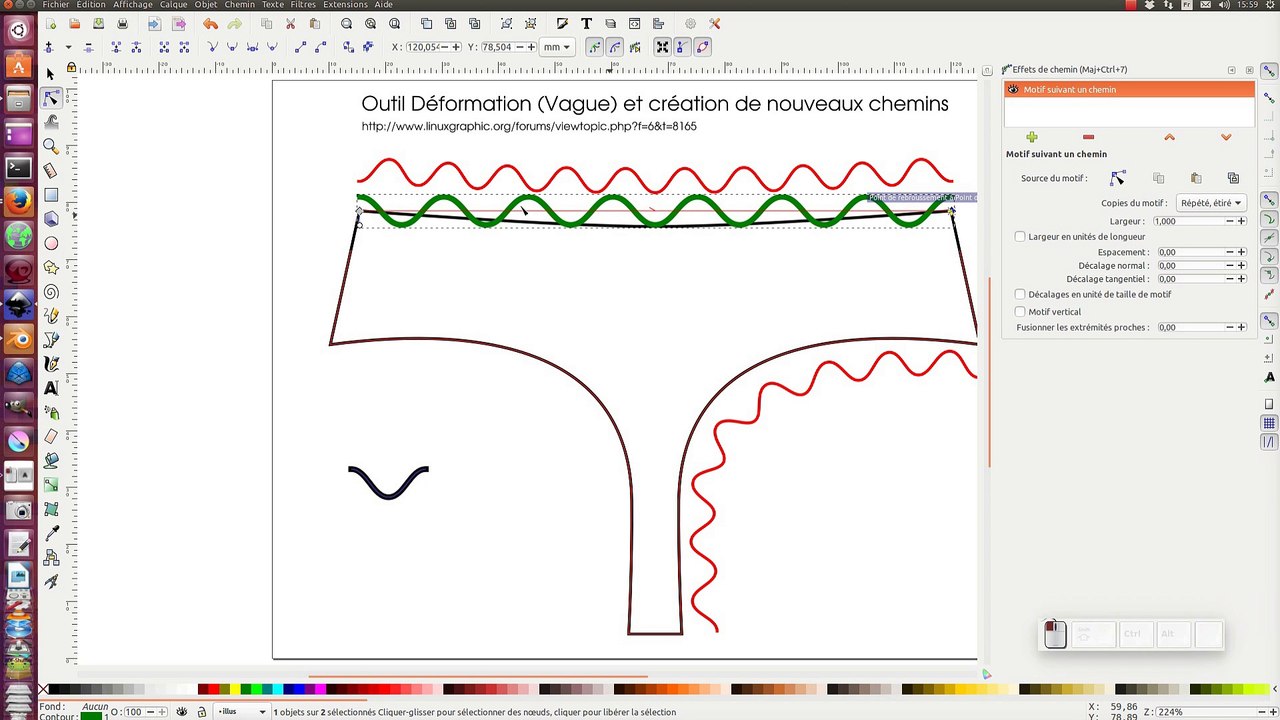Click the Open document folder icon
Screen dimensions: 1280x720
[x=74, y=23]
